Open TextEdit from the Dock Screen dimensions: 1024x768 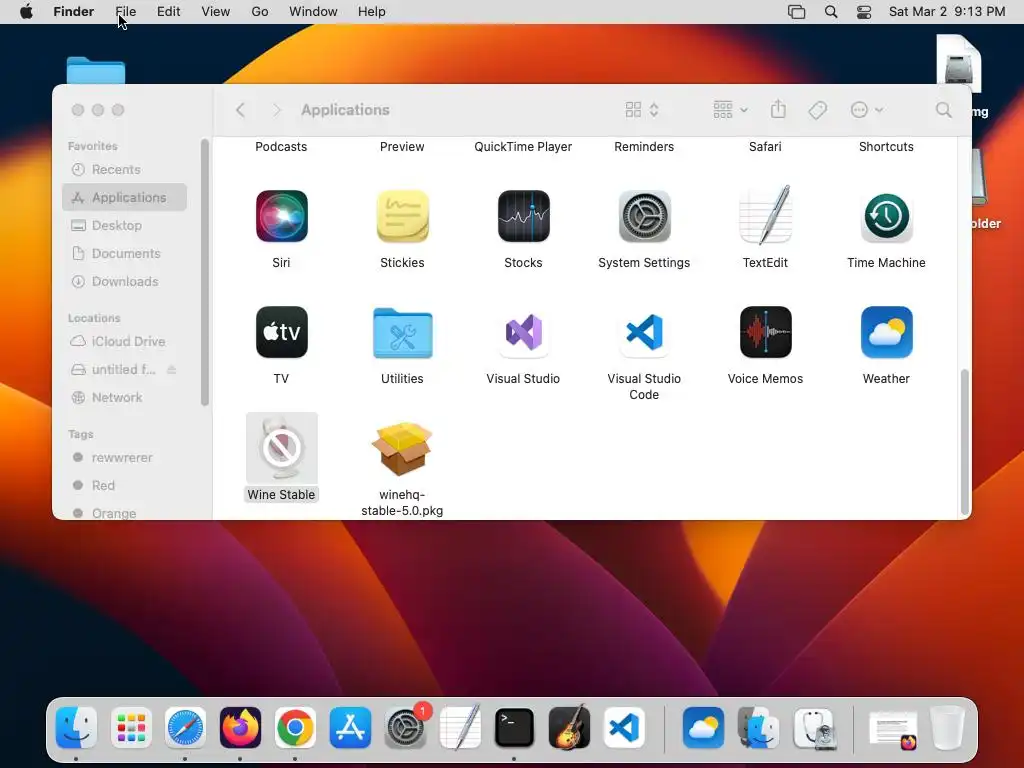(460, 728)
